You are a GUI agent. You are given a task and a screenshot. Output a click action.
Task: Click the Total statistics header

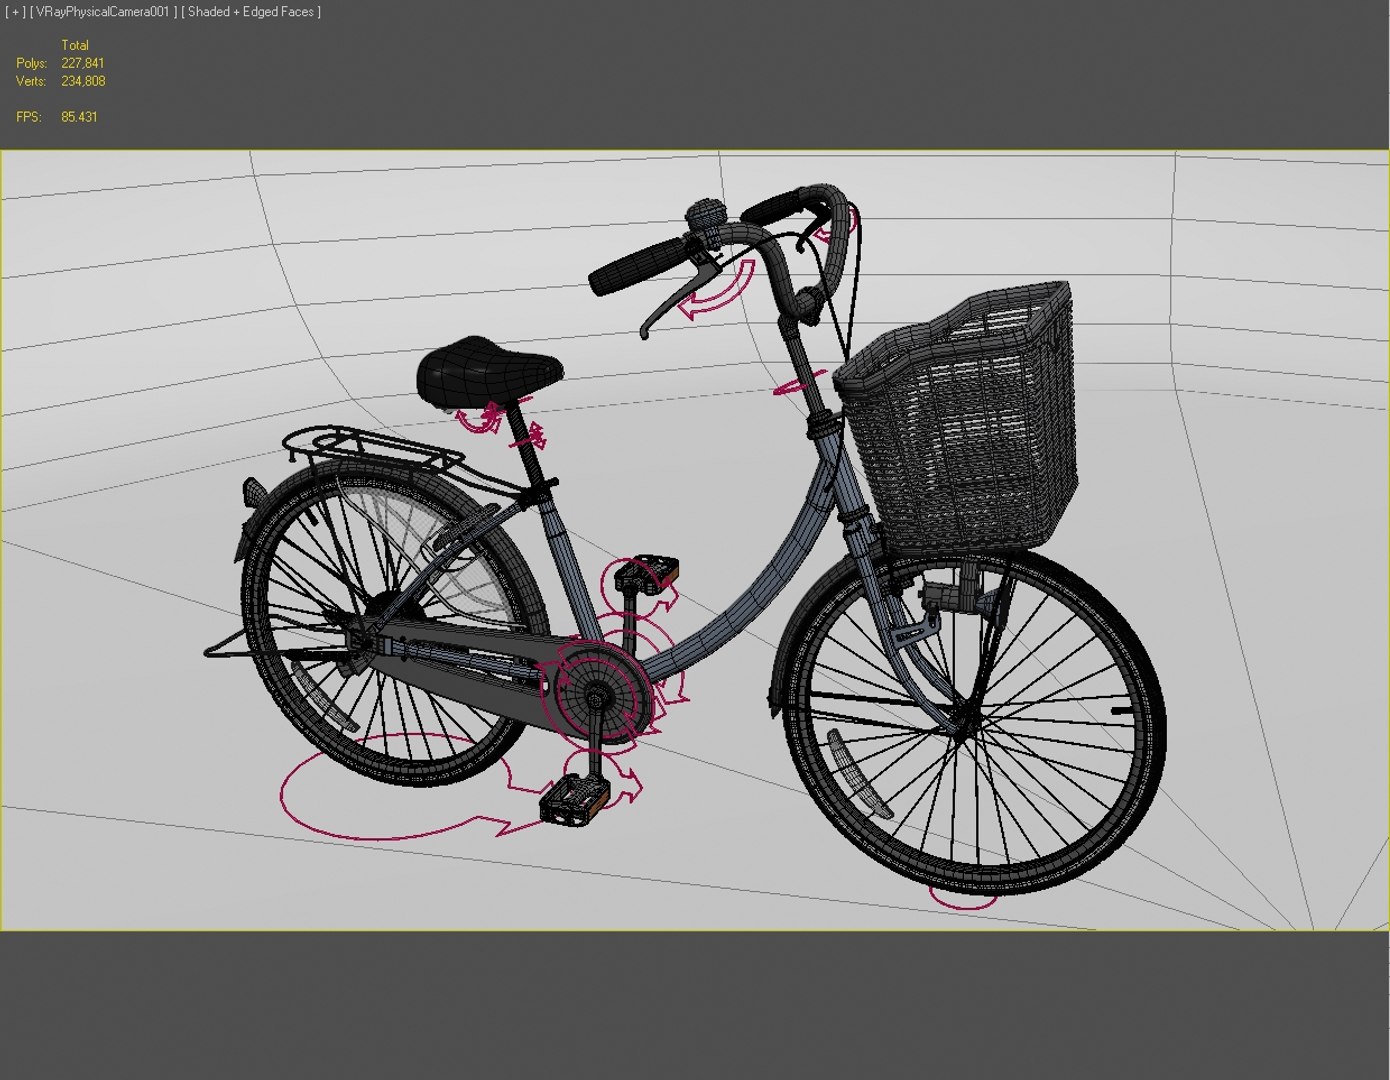75,45
